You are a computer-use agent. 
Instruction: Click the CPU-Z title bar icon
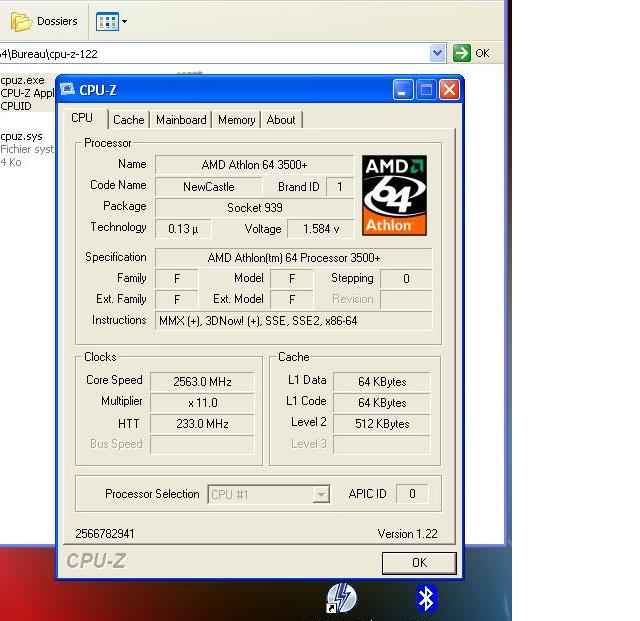pyautogui.click(x=68, y=90)
